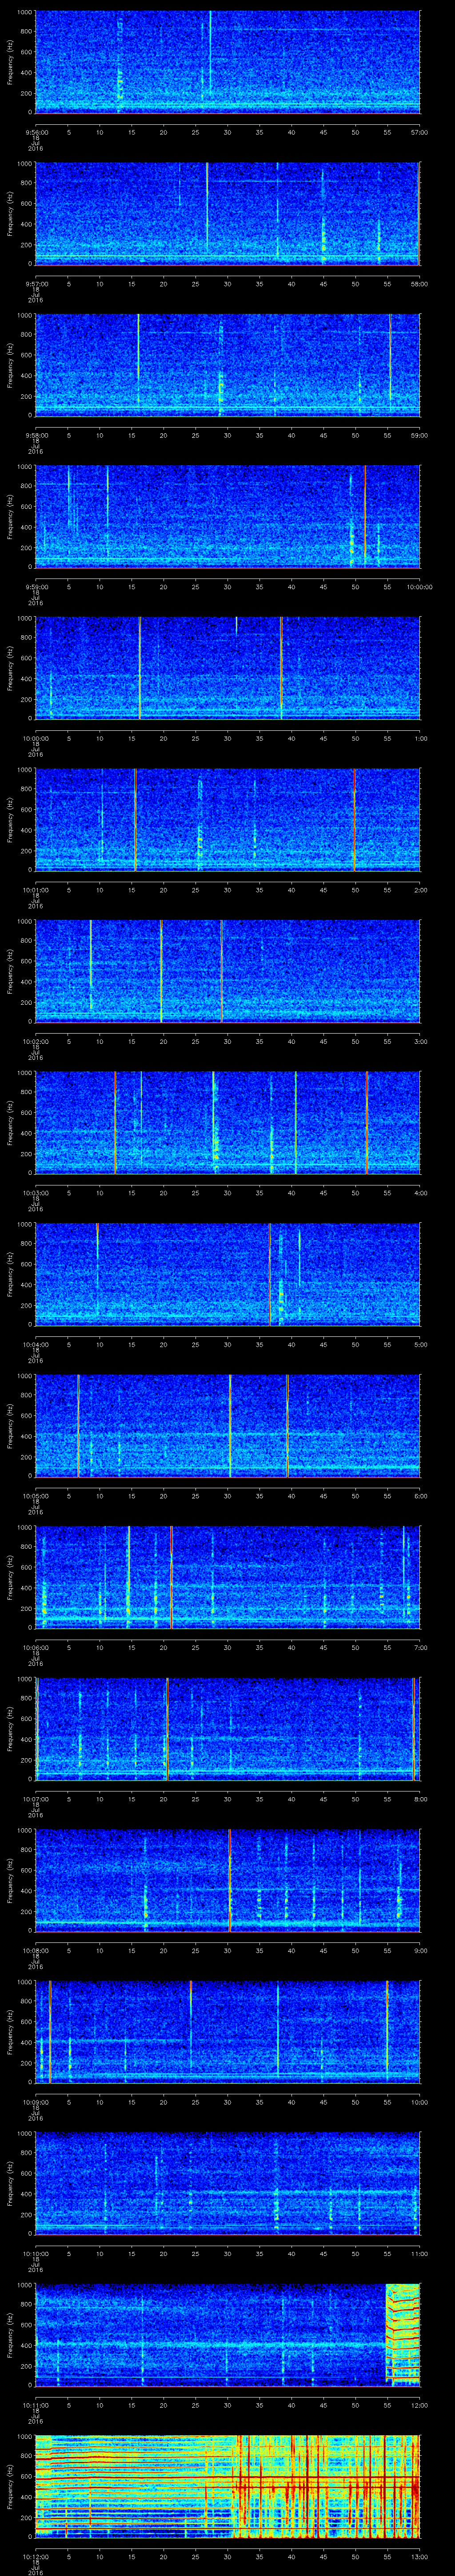Click the Frequency (Hz) axis label of 9:56:00 panel
Screen dimensions: 455x2576
(10, 62)
